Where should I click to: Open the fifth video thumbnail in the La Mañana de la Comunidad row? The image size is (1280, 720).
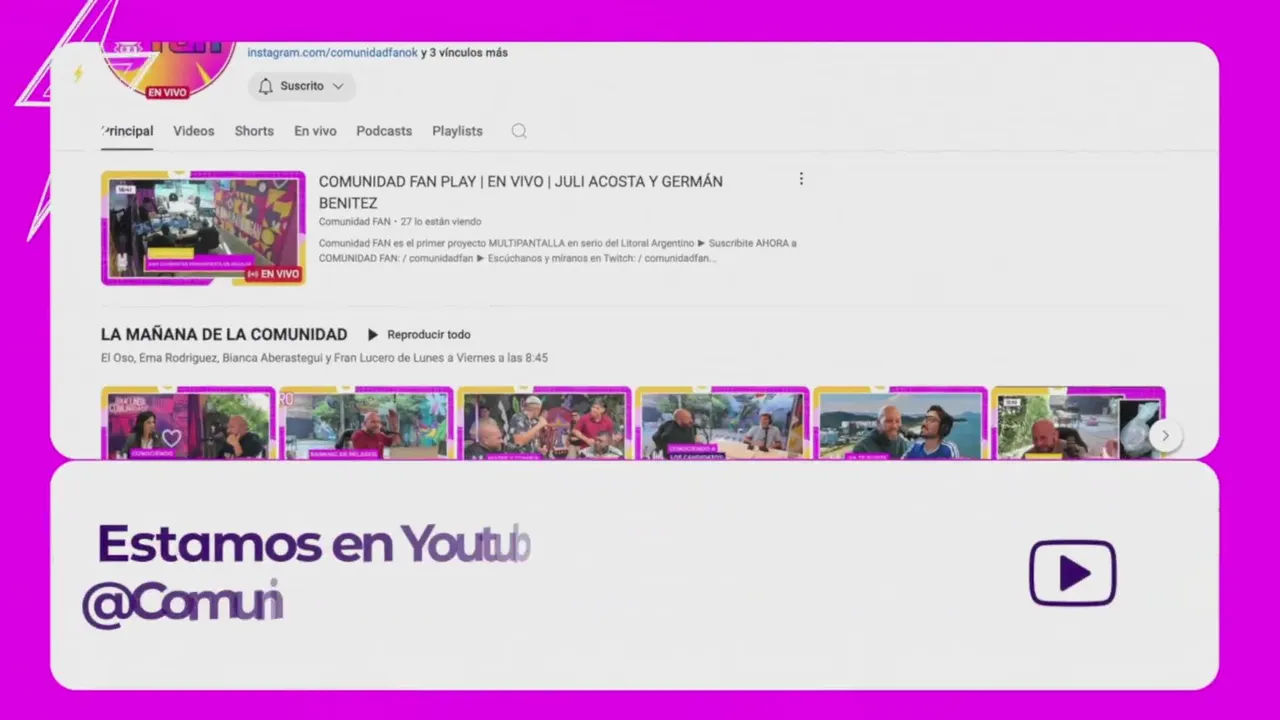tap(900, 423)
